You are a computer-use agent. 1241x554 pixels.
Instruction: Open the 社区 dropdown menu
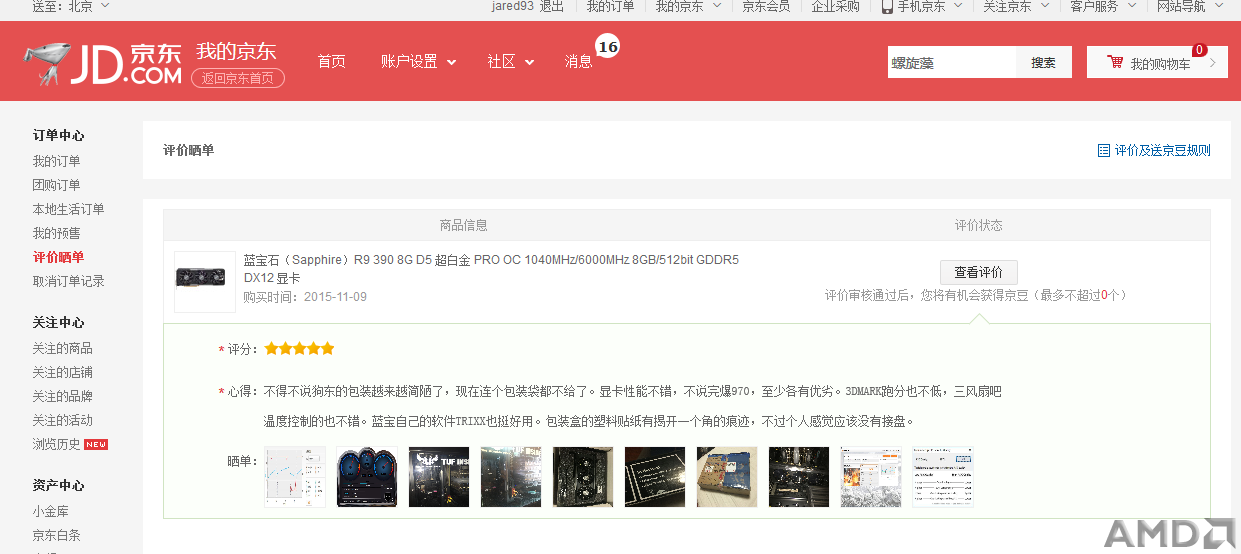511,62
